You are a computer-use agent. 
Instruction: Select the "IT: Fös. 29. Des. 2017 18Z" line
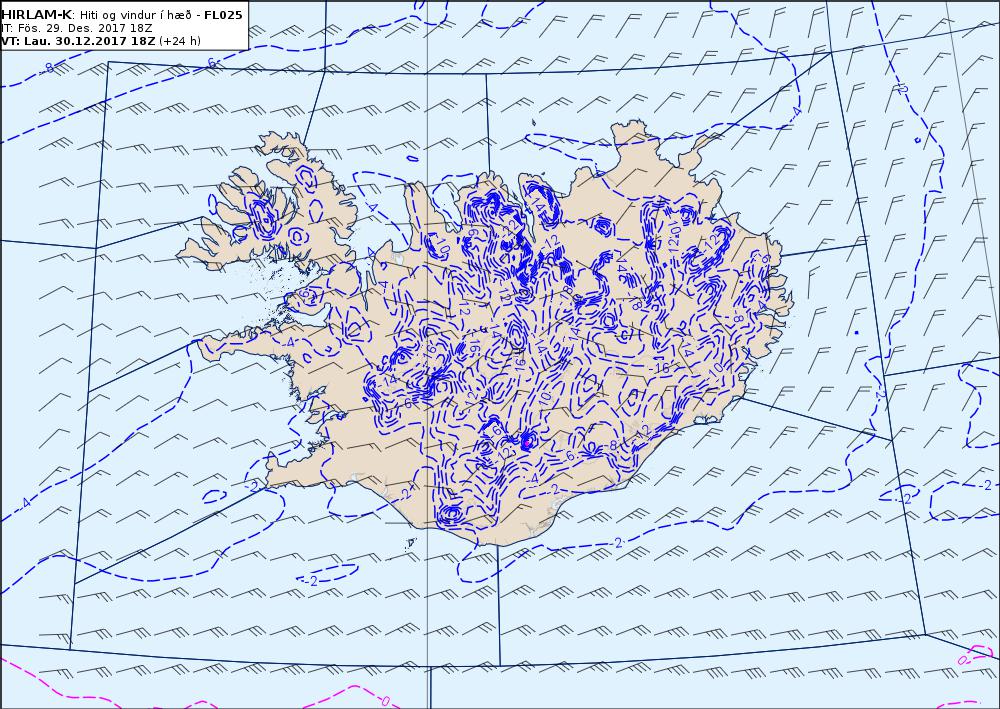point(77,28)
